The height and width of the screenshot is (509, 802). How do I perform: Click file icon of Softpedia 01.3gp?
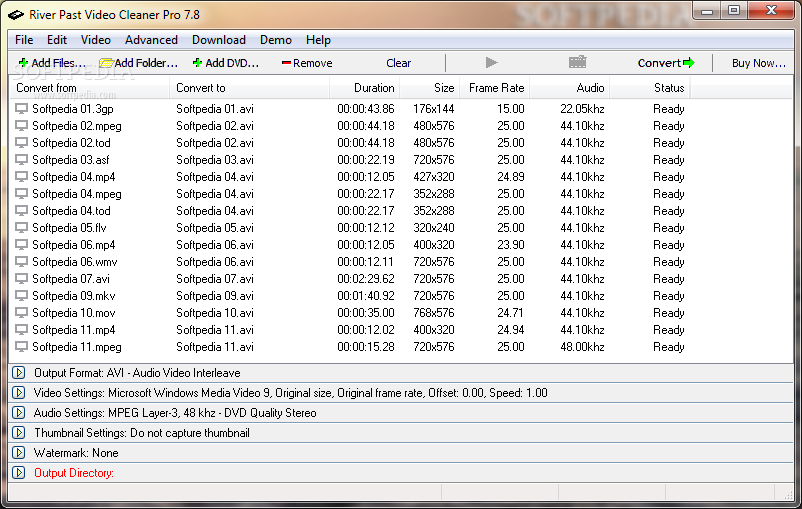[x=21, y=109]
